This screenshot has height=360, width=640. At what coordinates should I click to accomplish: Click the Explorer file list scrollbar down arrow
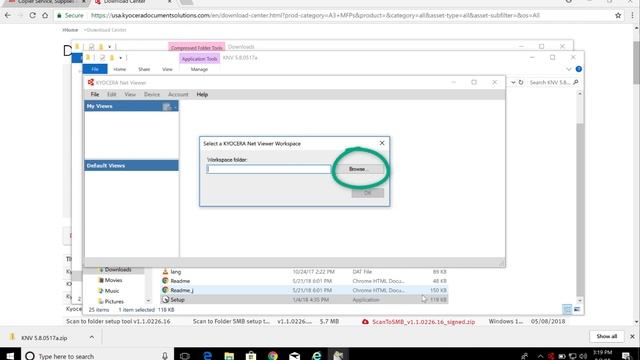(x=580, y=300)
